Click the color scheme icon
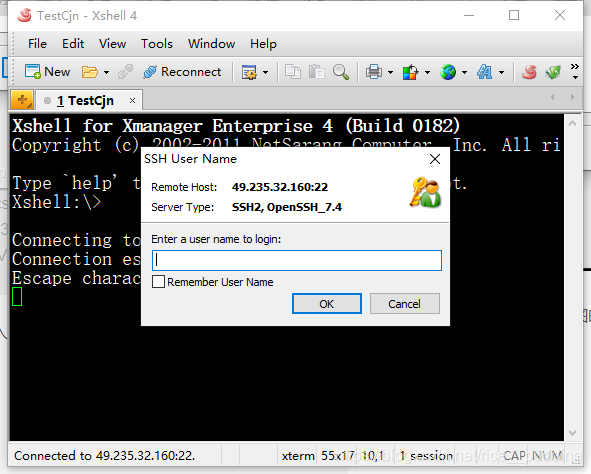Image resolution: width=591 pixels, height=474 pixels. pos(410,72)
